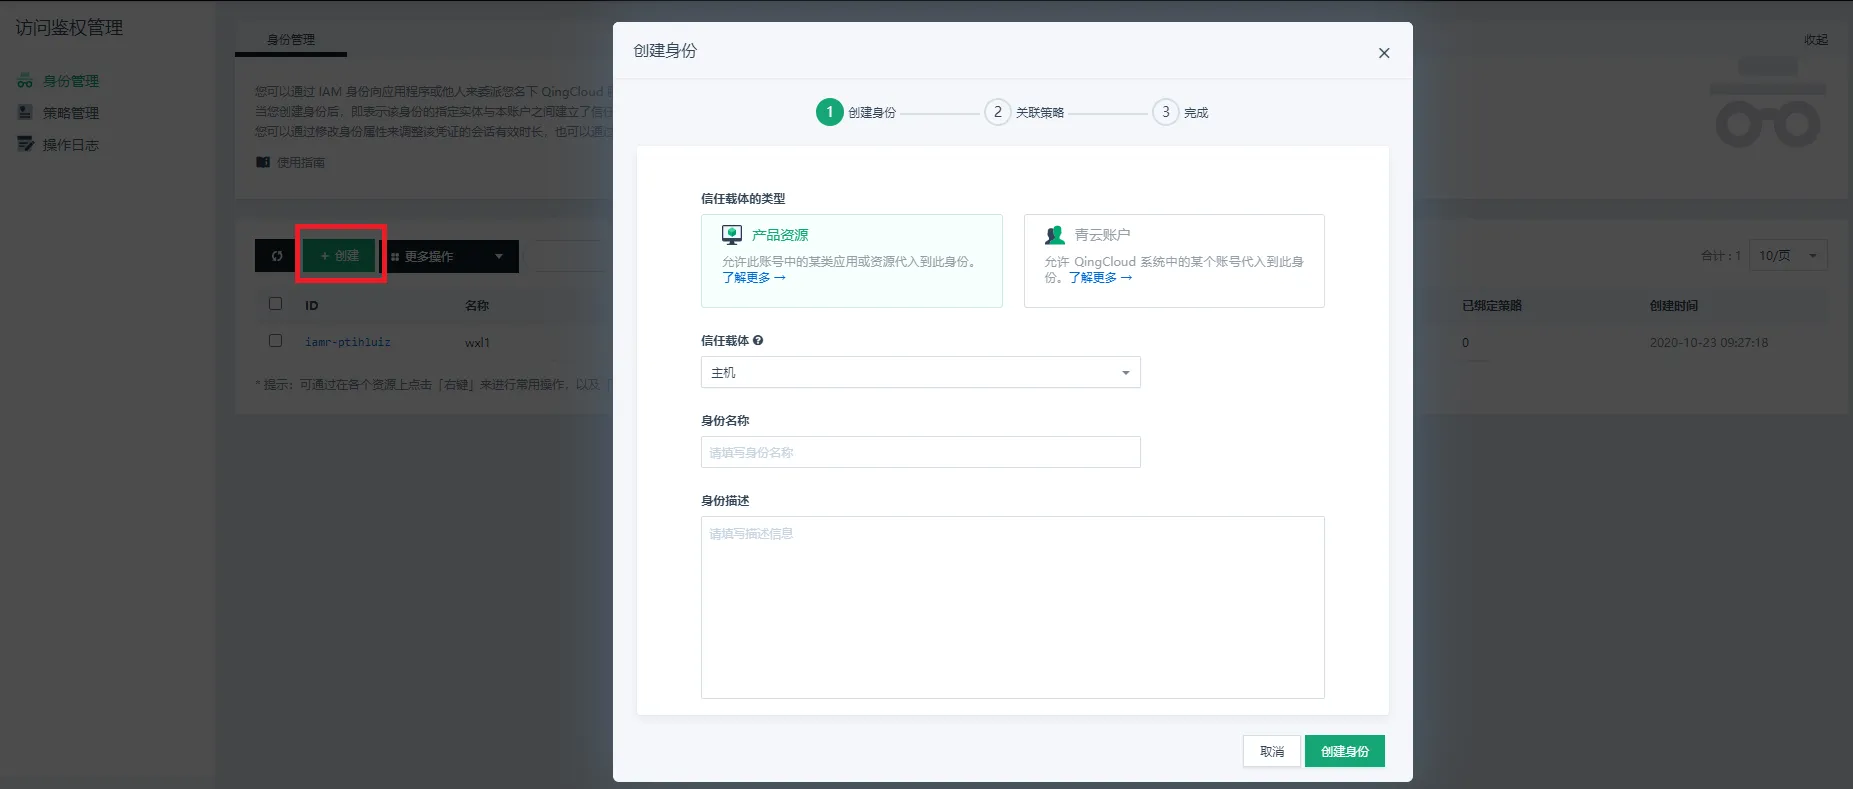Click the 创建时间 column header
This screenshot has height=789, width=1853.
pos(1674,306)
